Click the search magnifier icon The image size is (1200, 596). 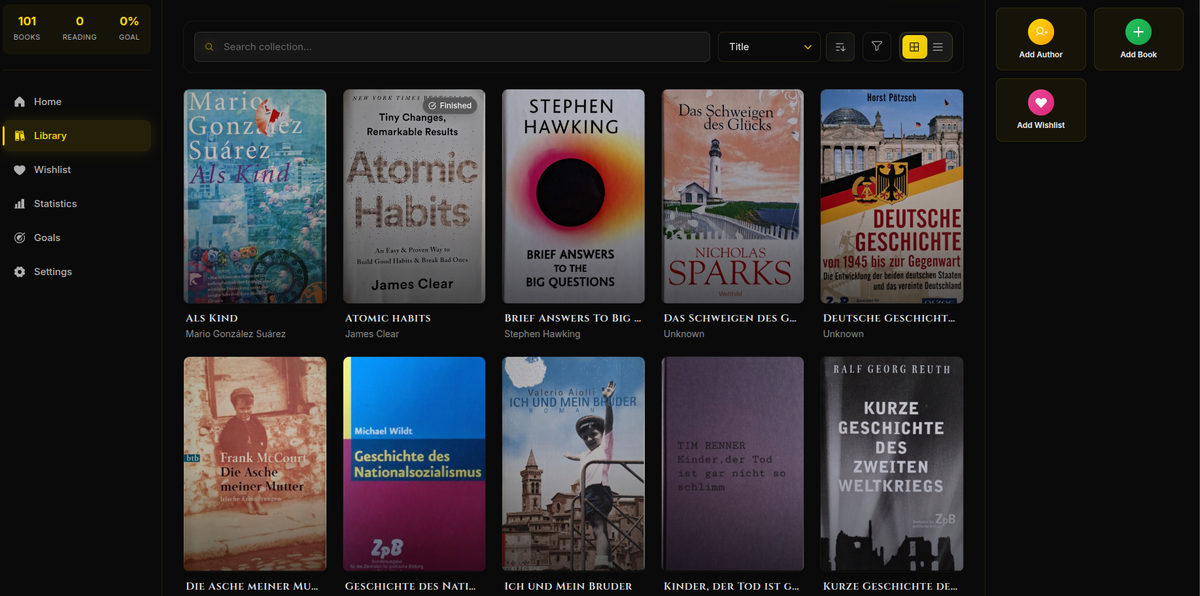(x=209, y=47)
